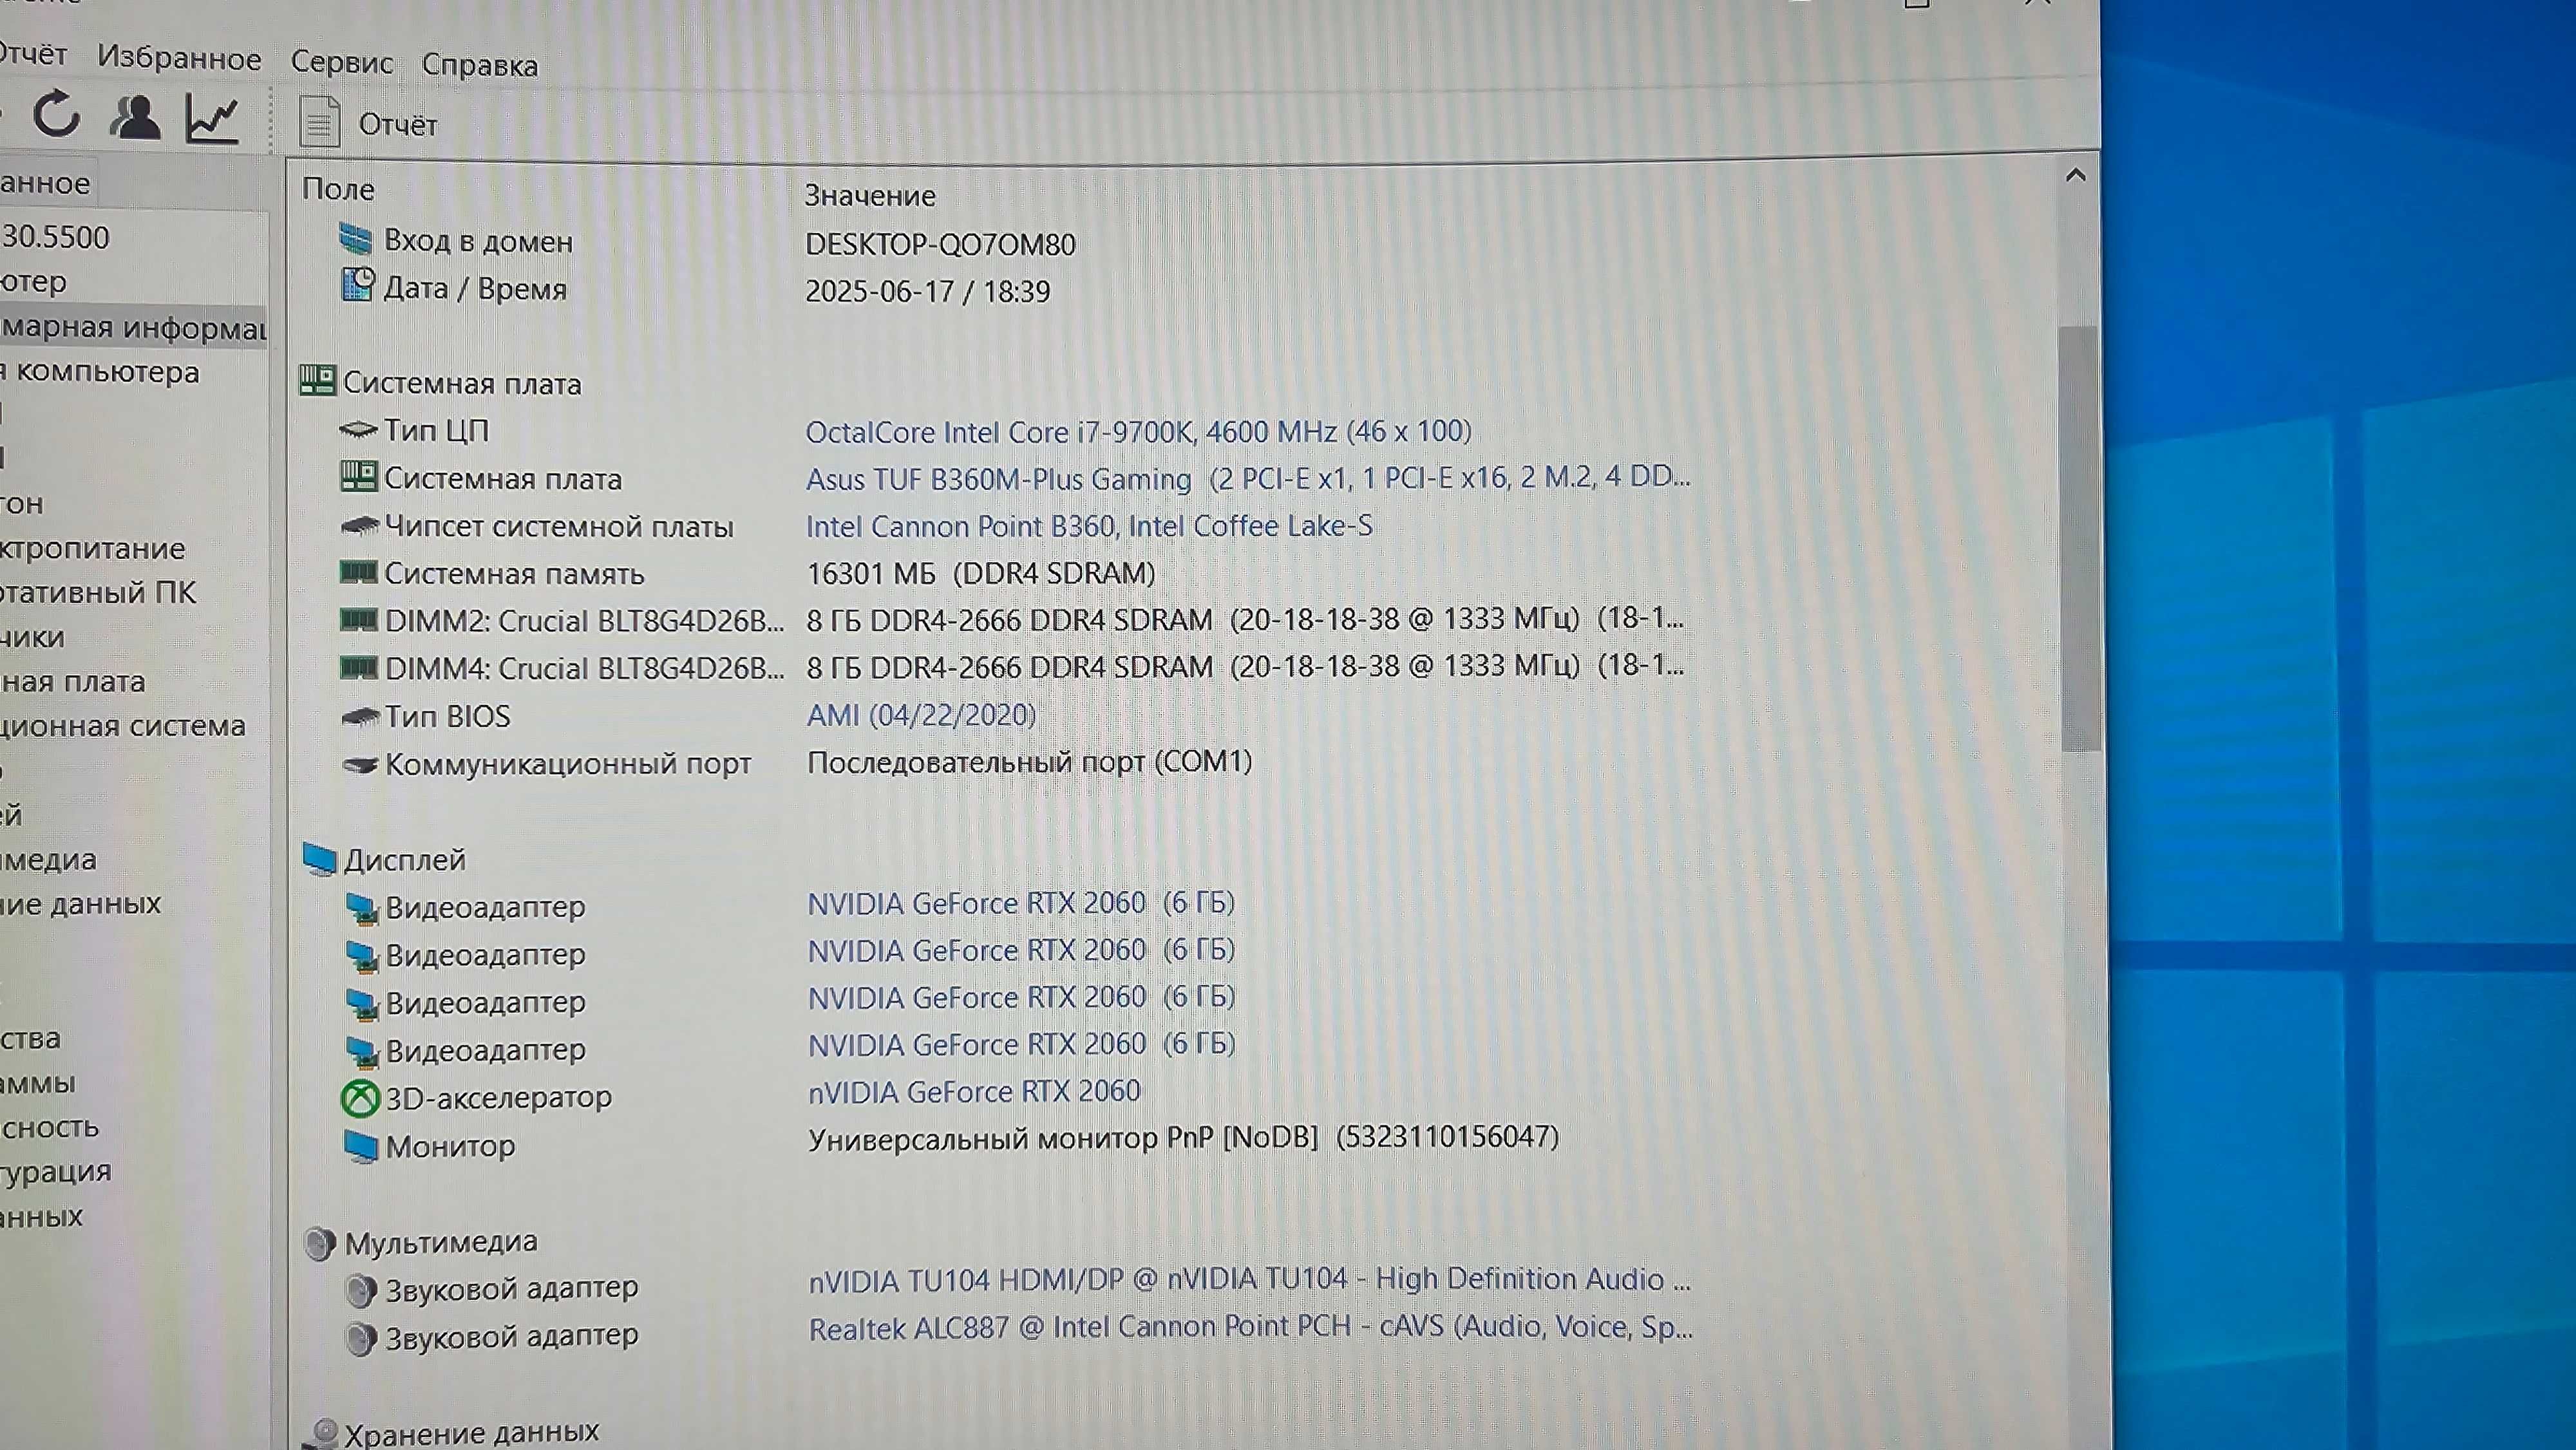Click the Дисплей section monitor icon
The image size is (2576, 1450).
click(320, 859)
